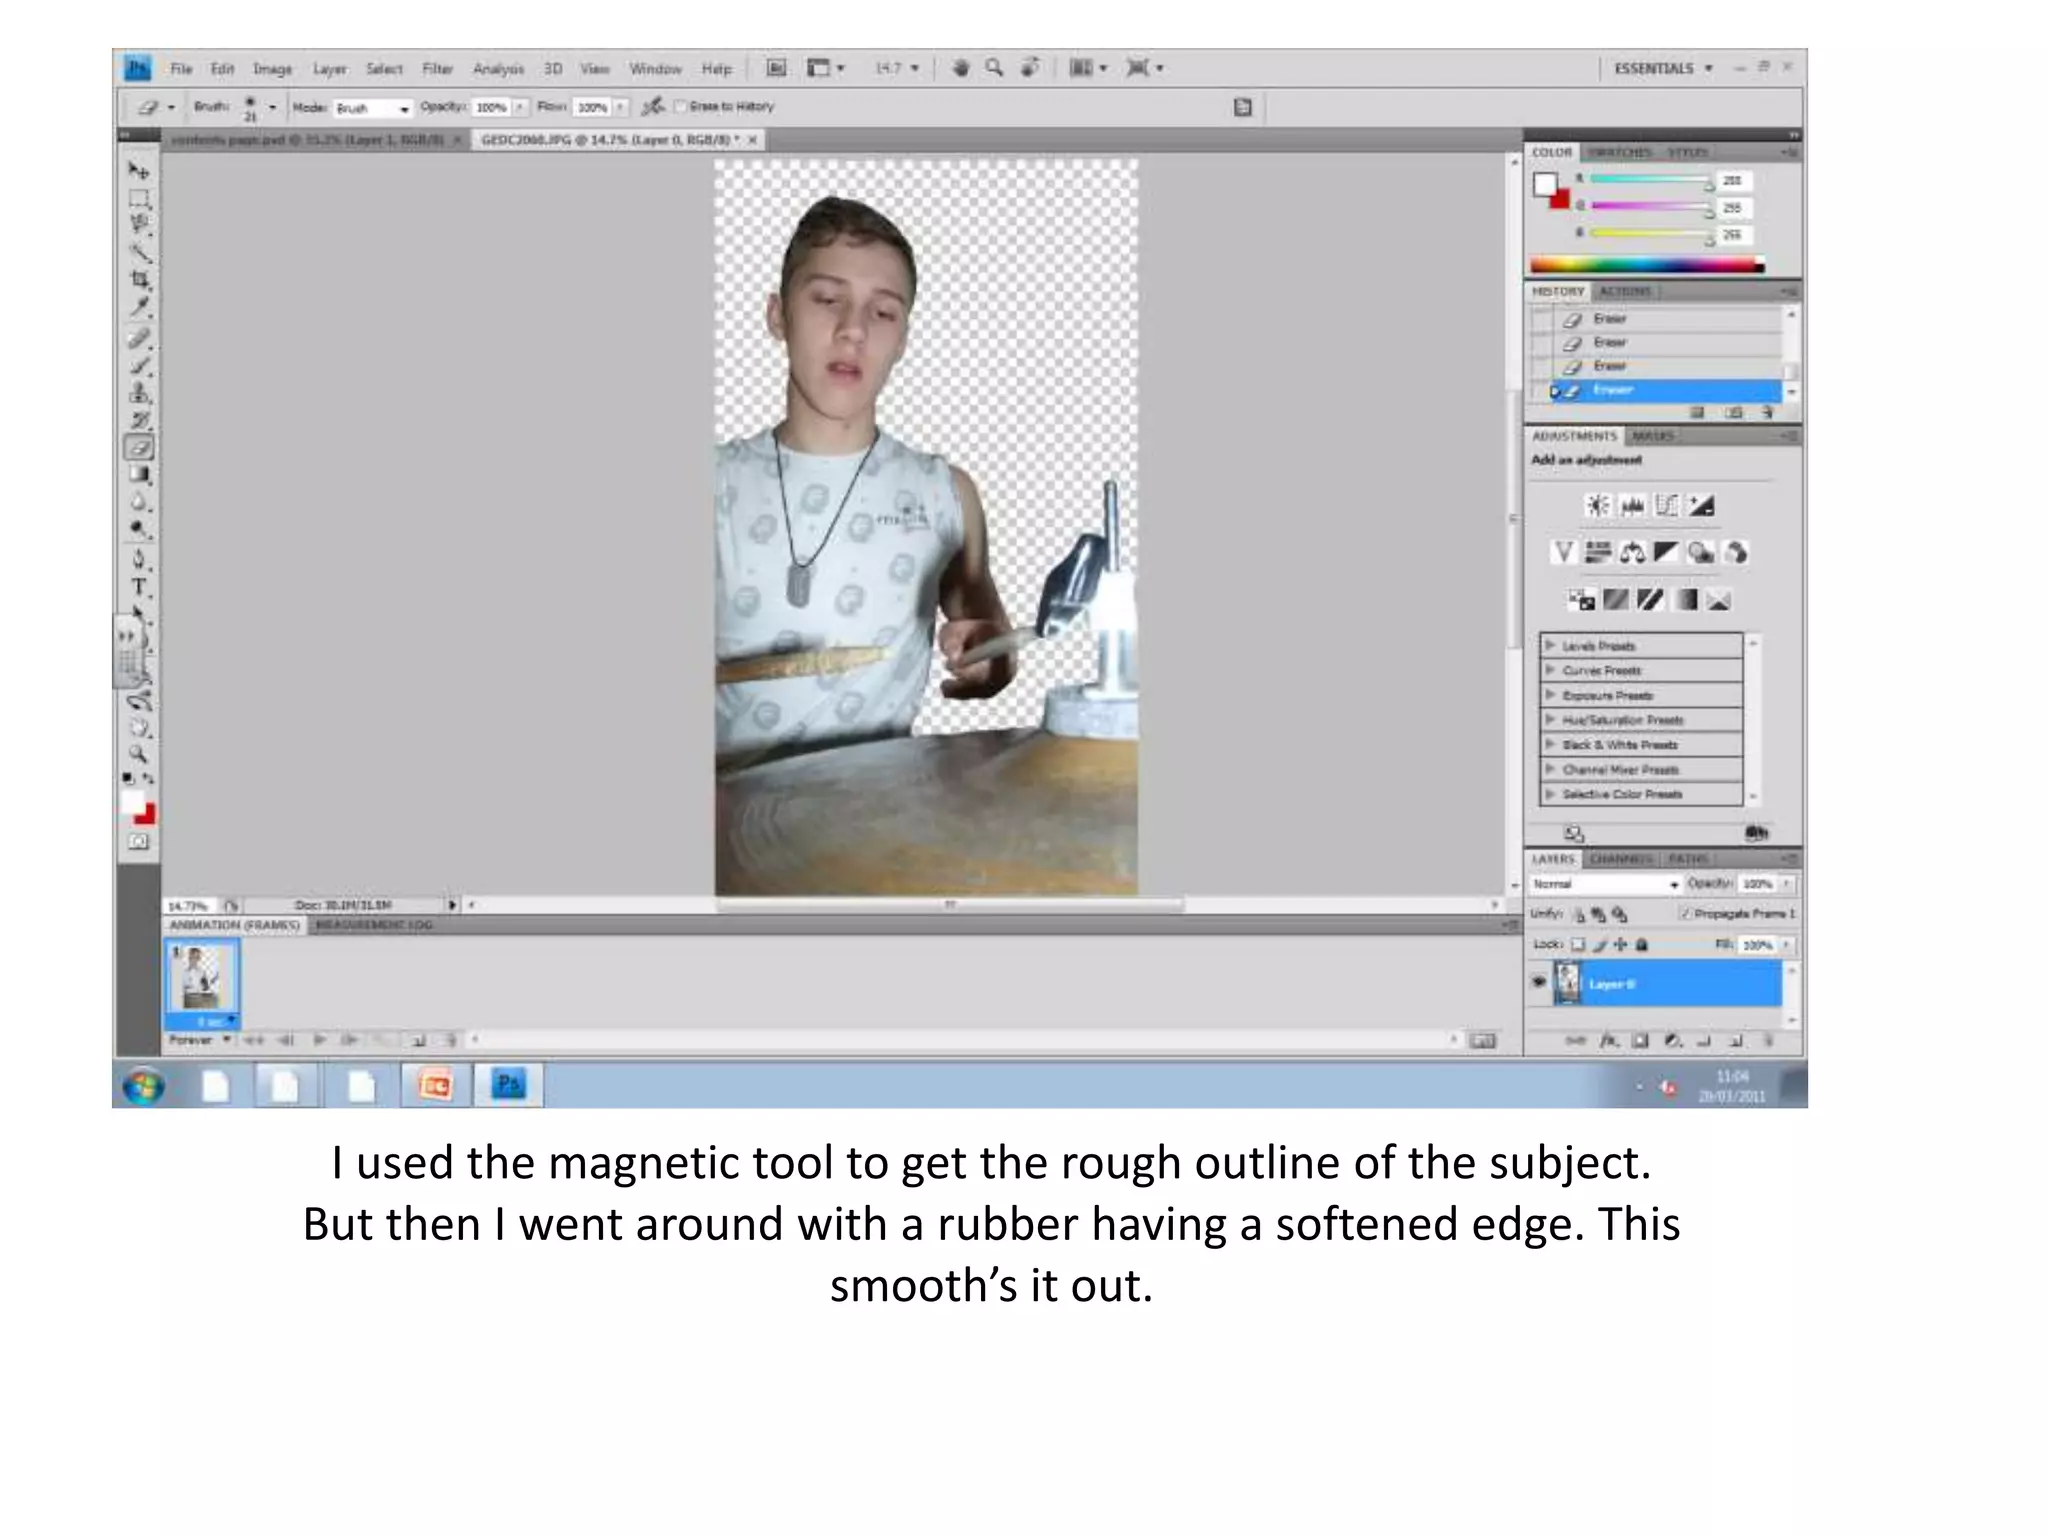Select the Clone Stamp tool
Viewport: 2048px width, 1536px height.
pos(140,393)
